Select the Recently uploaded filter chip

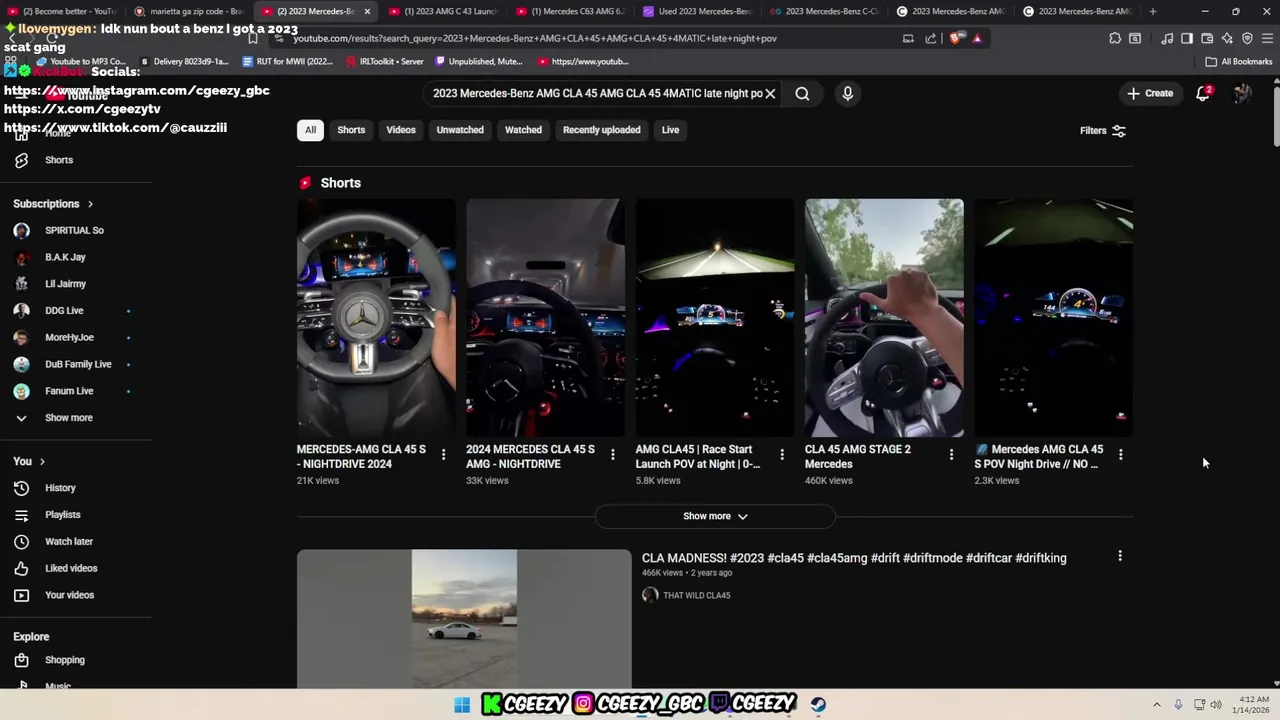[601, 130]
